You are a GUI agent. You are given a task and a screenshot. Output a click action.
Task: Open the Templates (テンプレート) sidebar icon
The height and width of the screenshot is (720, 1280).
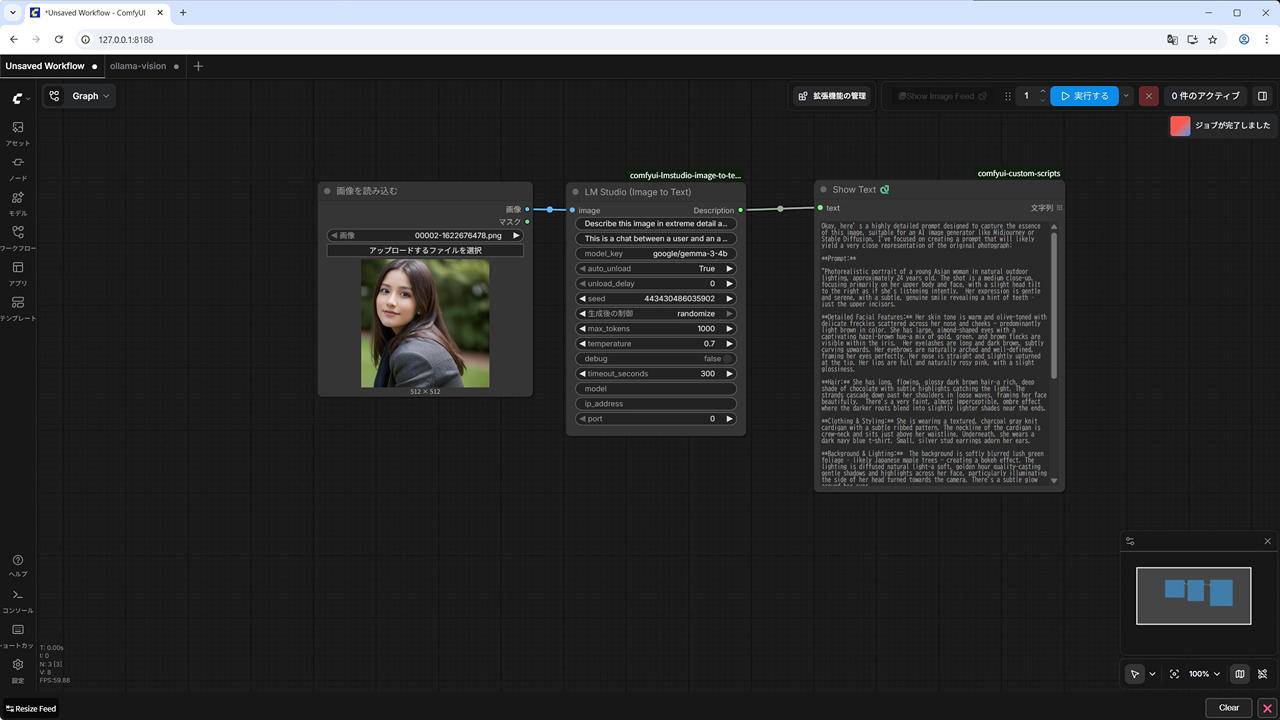[x=18, y=303]
